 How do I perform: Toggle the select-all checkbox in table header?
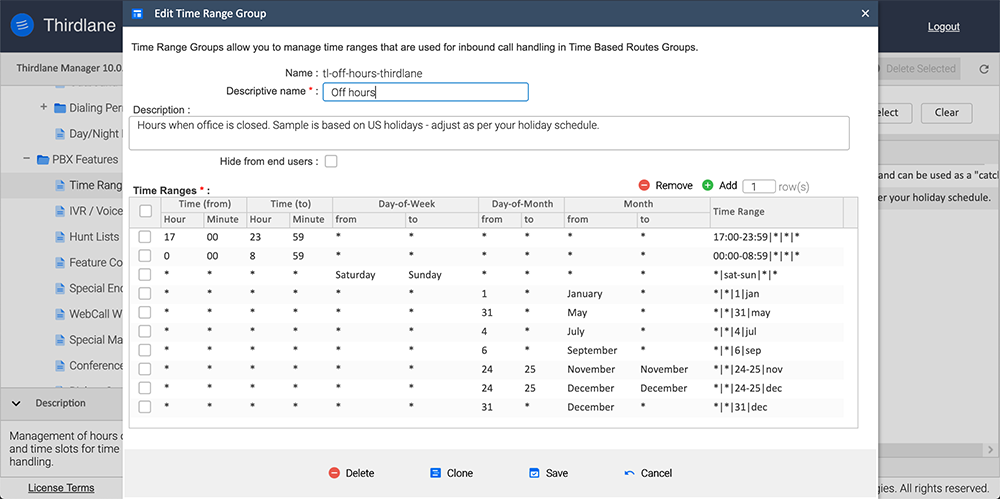point(145,211)
